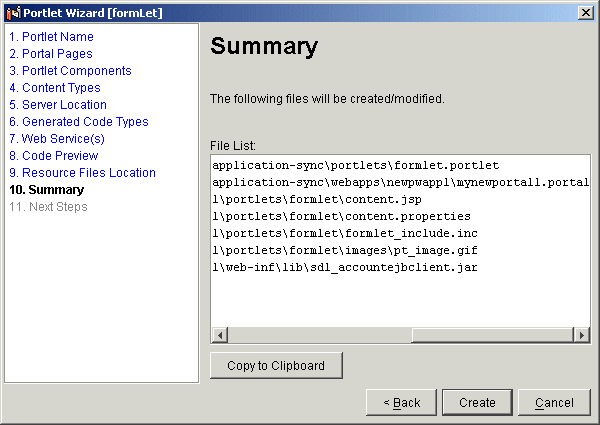The width and height of the screenshot is (600, 425).
Task: Open the 2. Portal Pages step
Action: tap(51, 54)
